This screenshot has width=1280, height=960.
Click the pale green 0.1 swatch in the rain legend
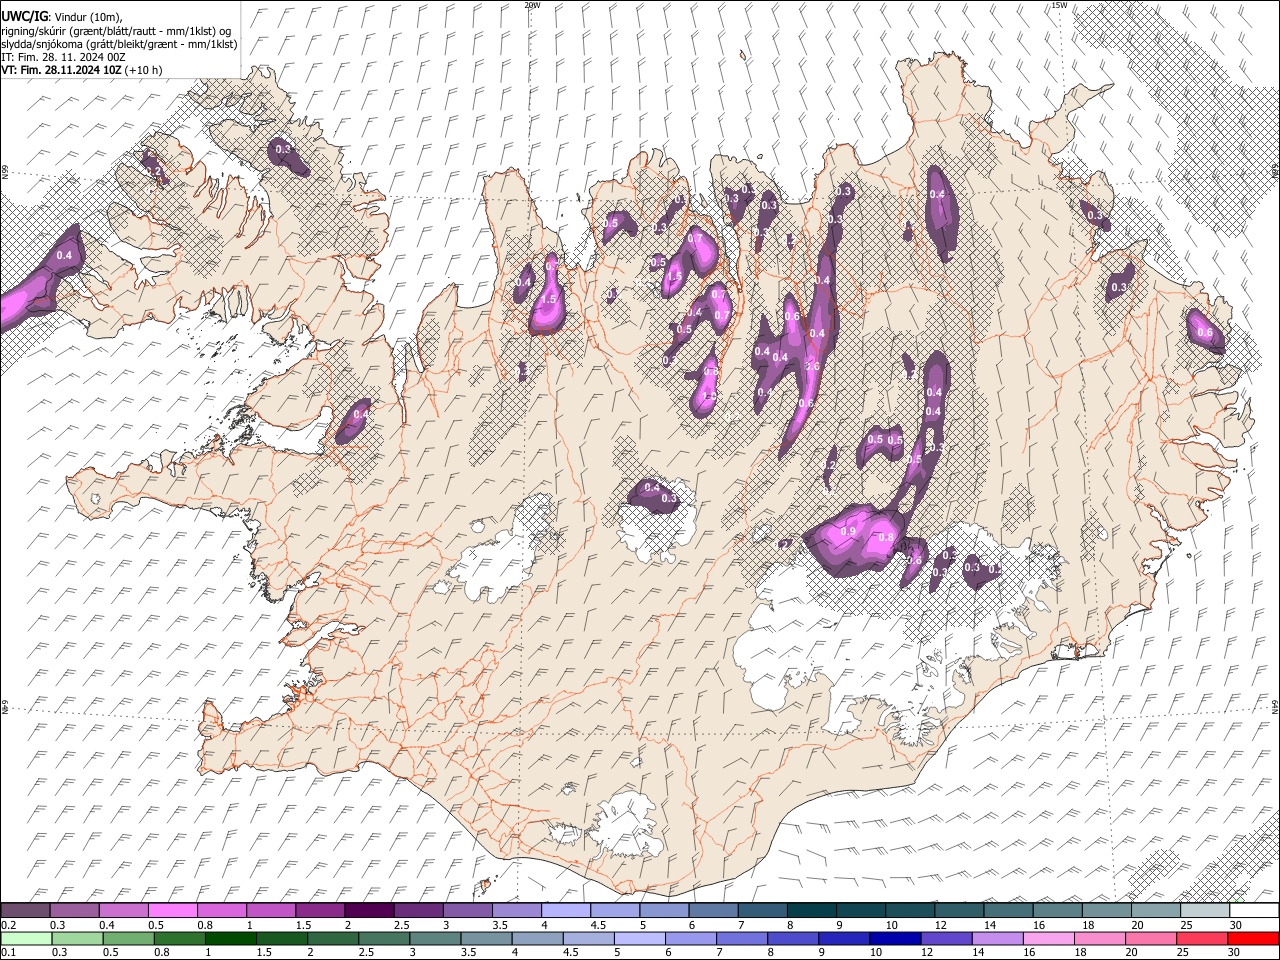[x=25, y=938]
